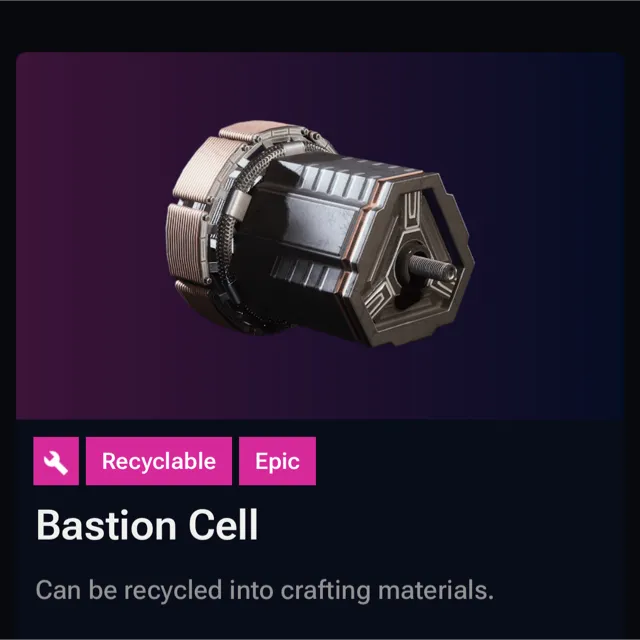
Task: Open the Bastion Cell title heading
Action: coord(147,525)
